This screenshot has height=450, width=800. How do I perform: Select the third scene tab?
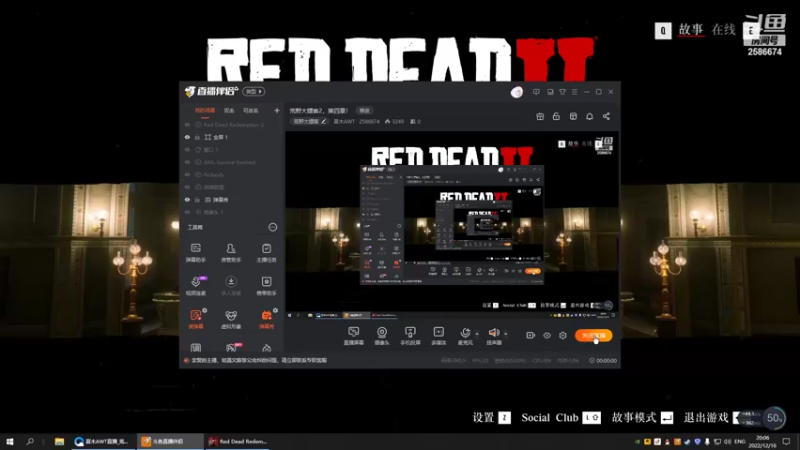[x=251, y=110]
